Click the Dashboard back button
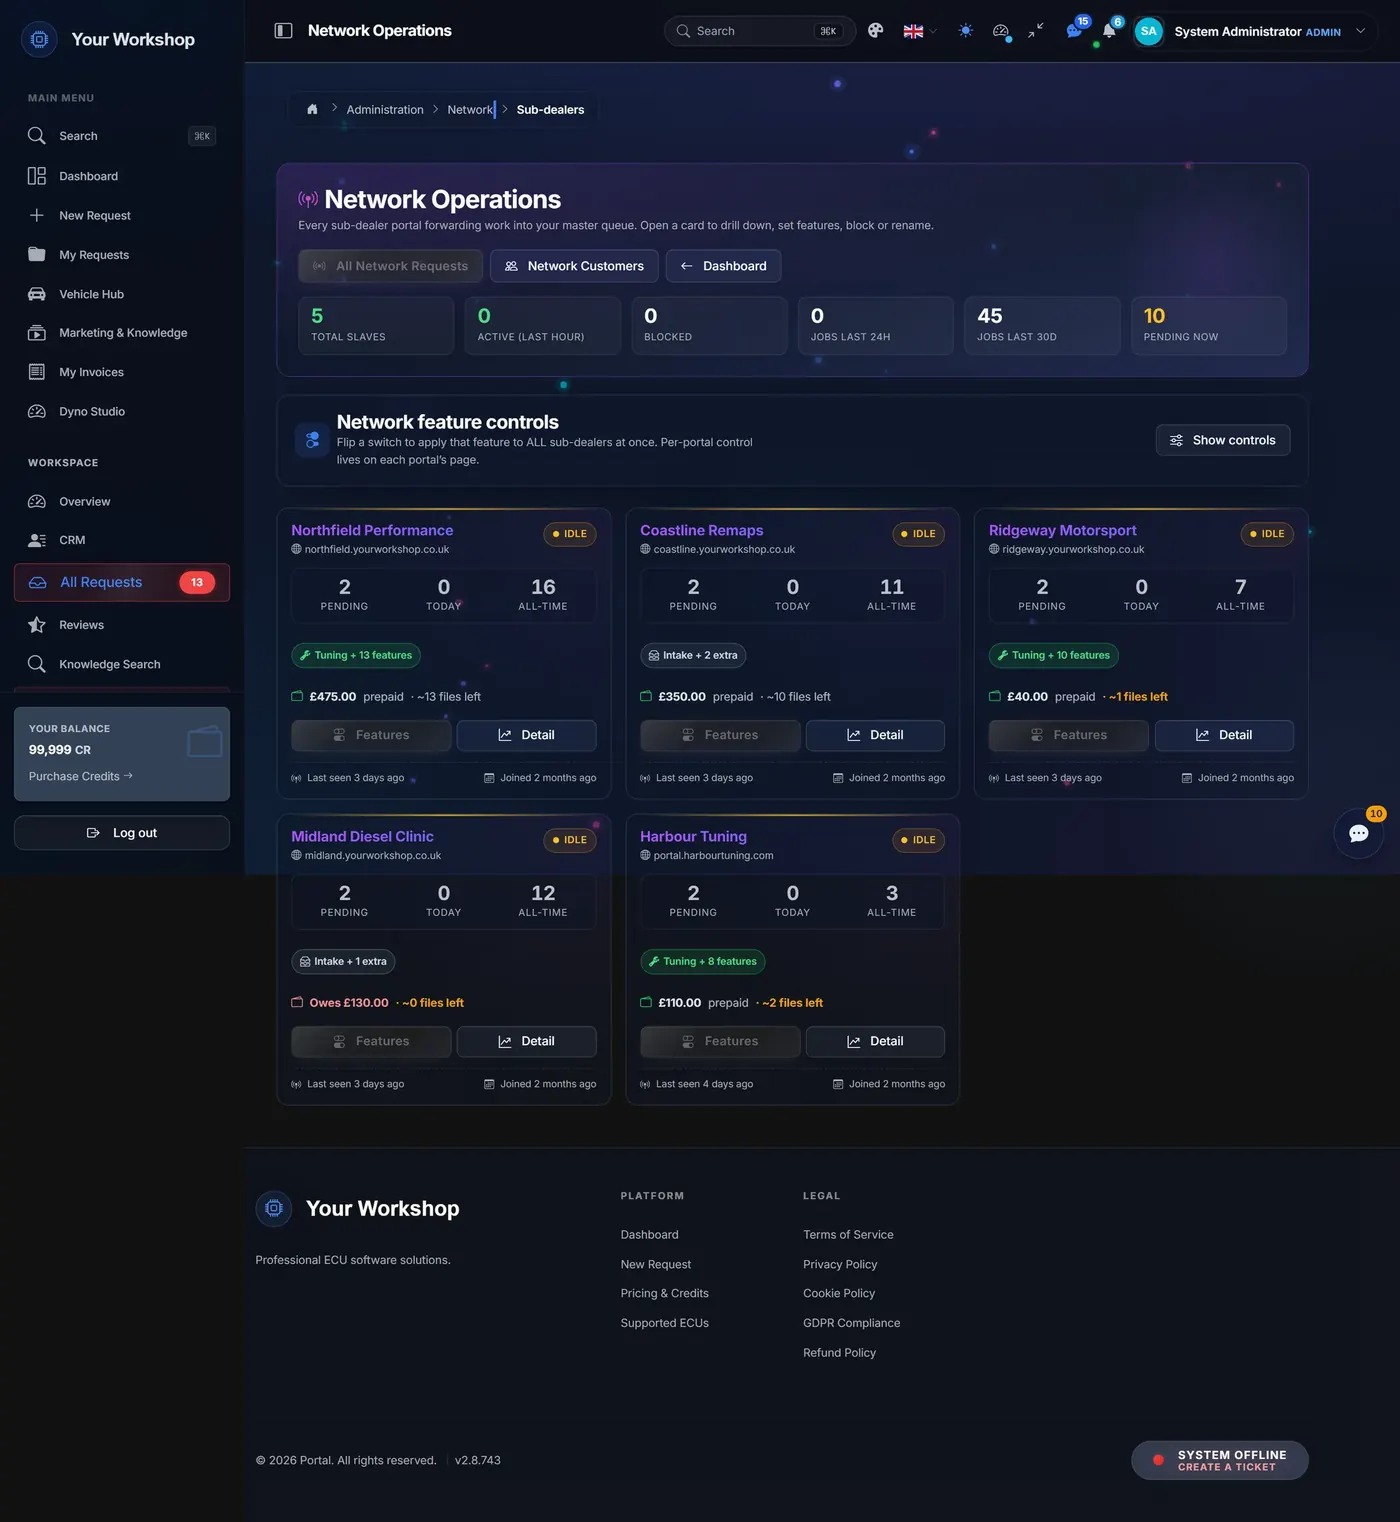Viewport: 1400px width, 1522px height. click(x=723, y=266)
